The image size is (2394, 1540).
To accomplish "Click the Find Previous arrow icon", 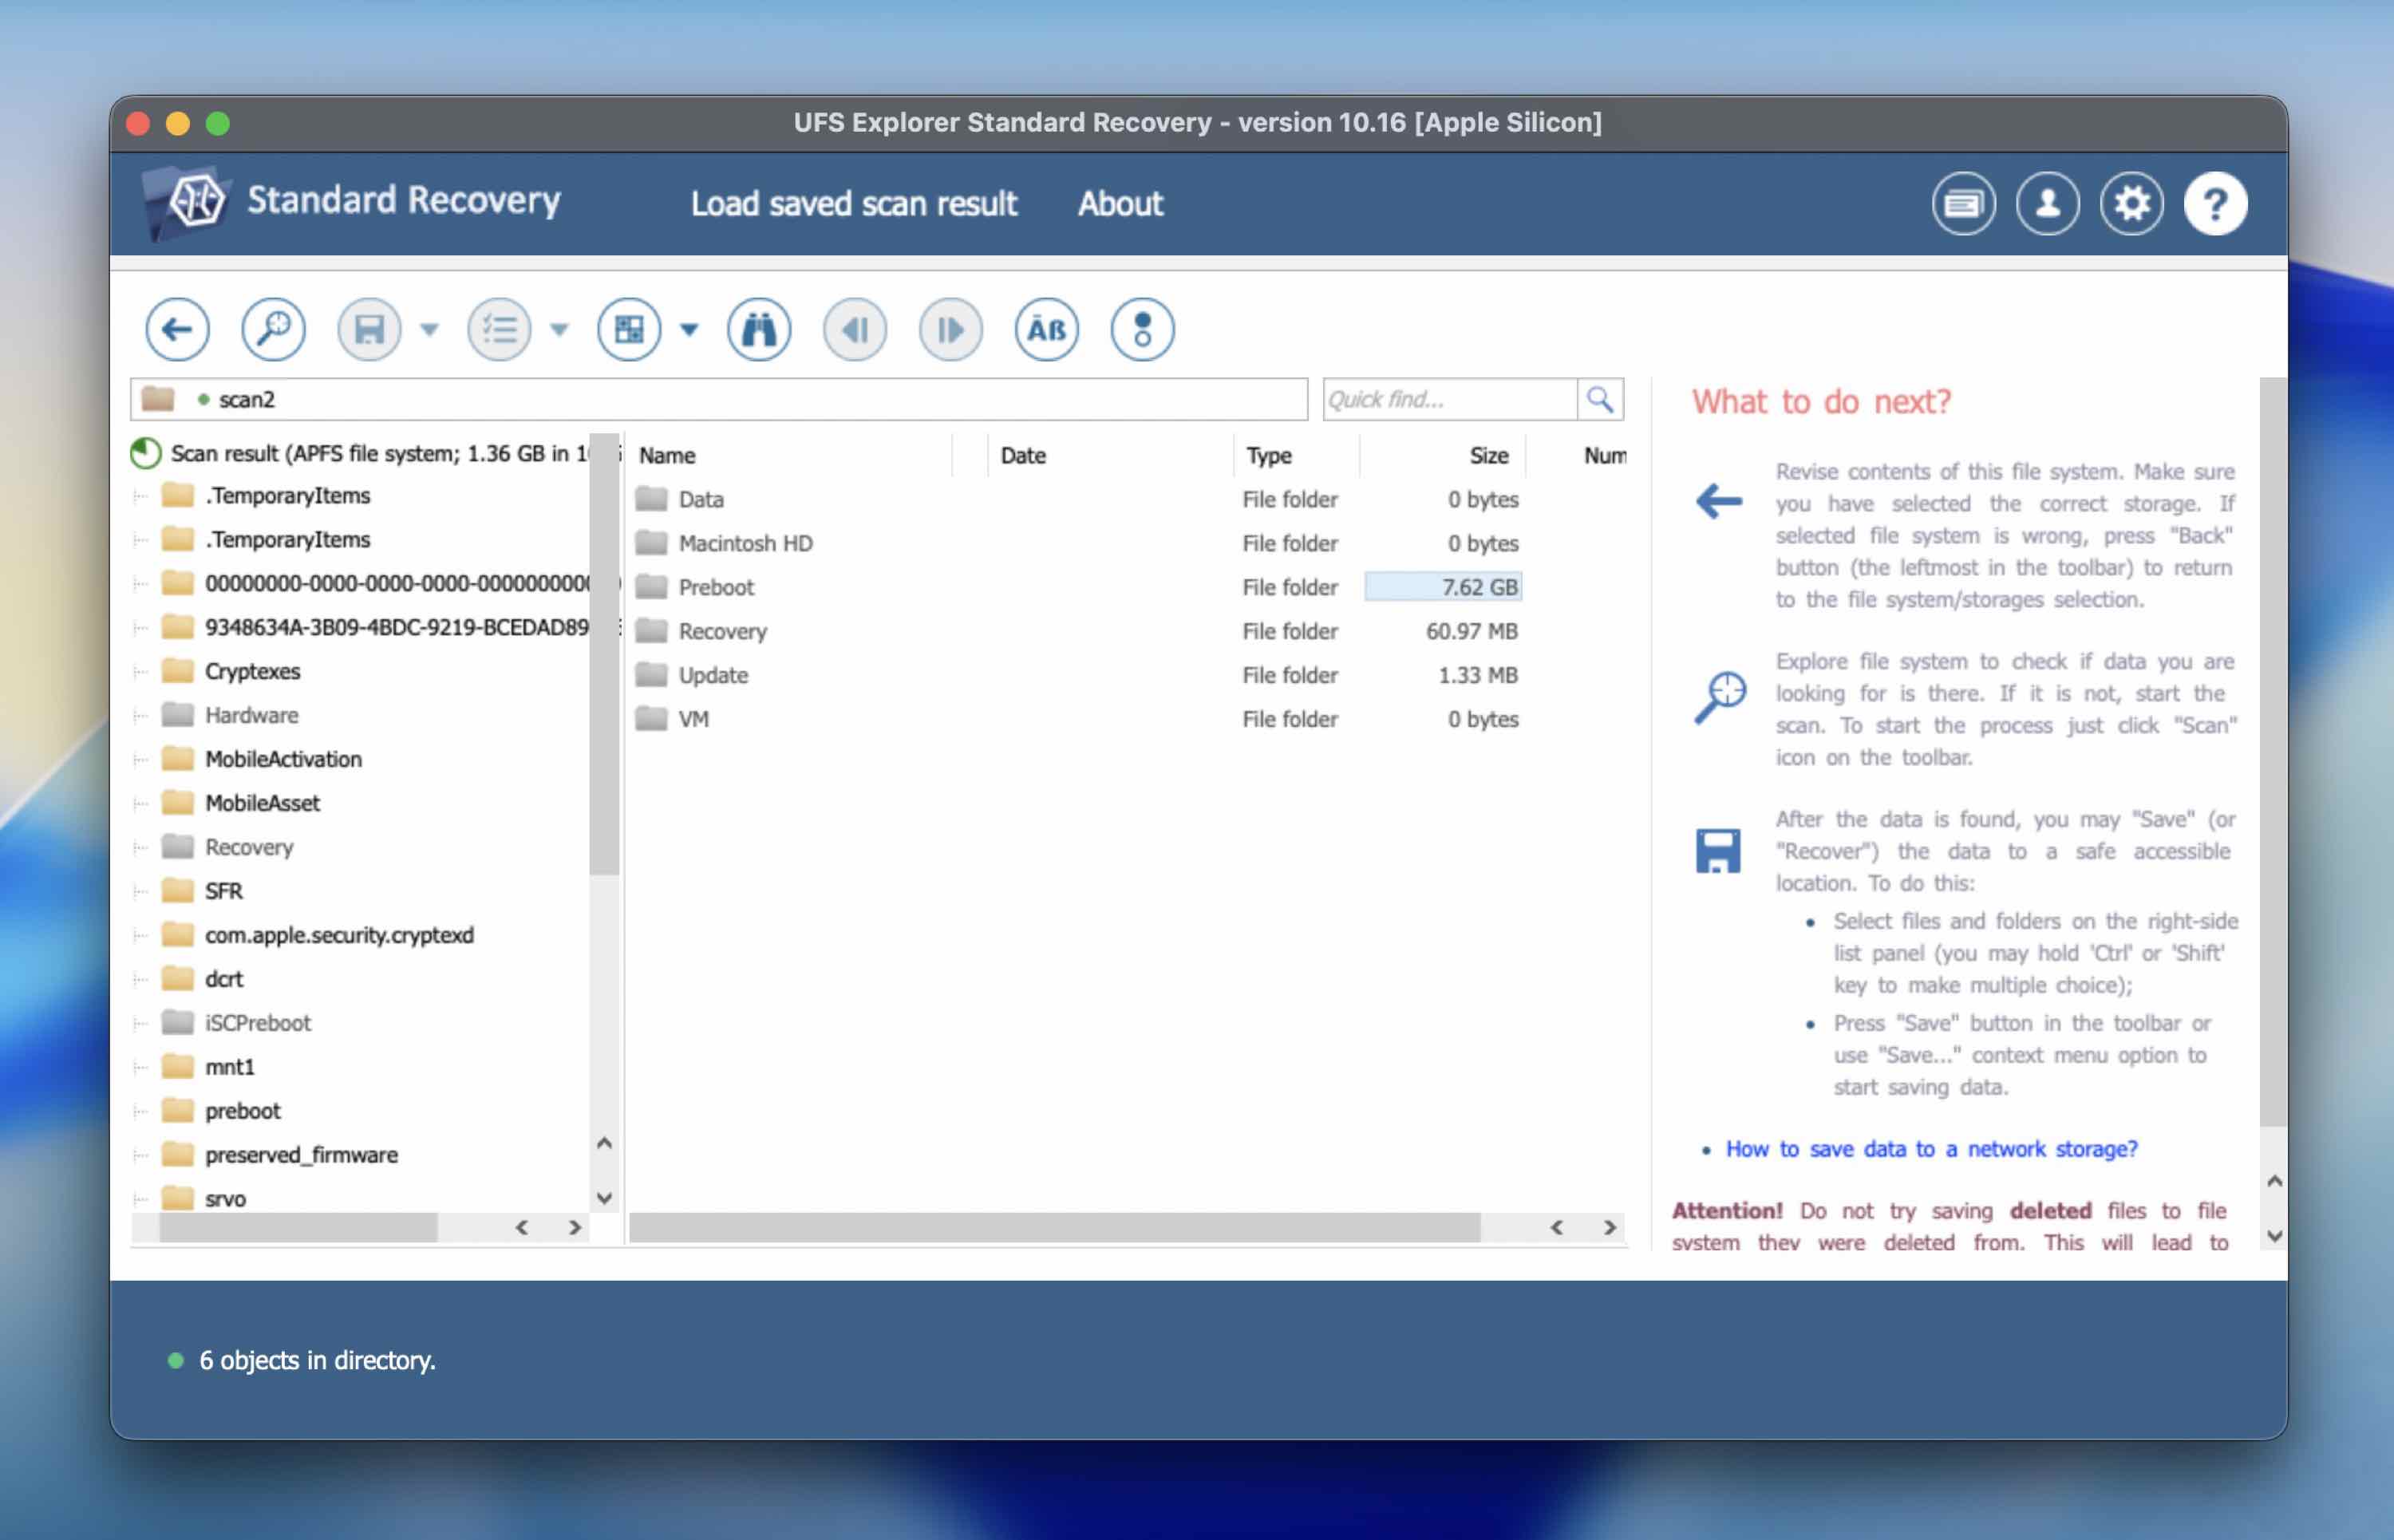I will pyautogui.click(x=855, y=329).
